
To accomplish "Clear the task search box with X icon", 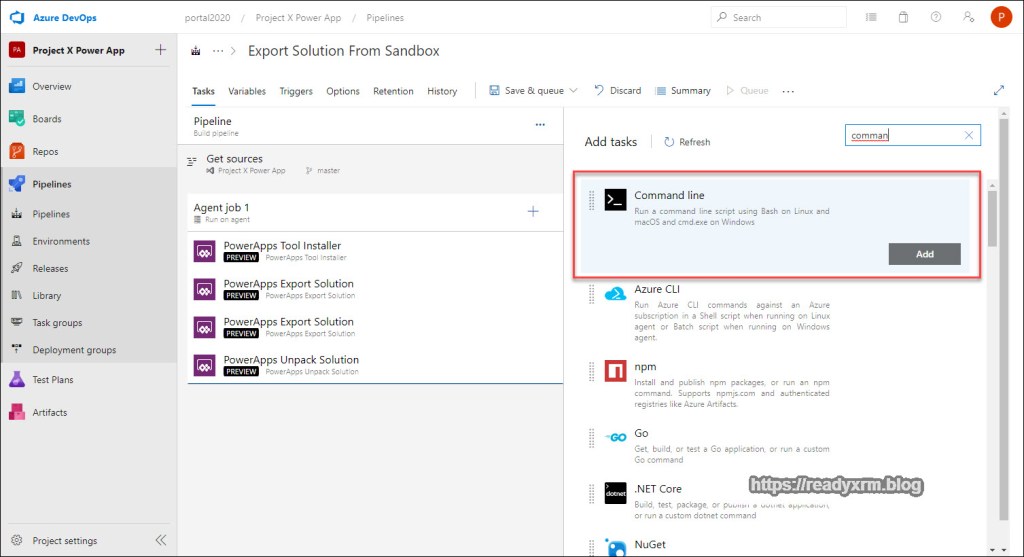I will 968,135.
